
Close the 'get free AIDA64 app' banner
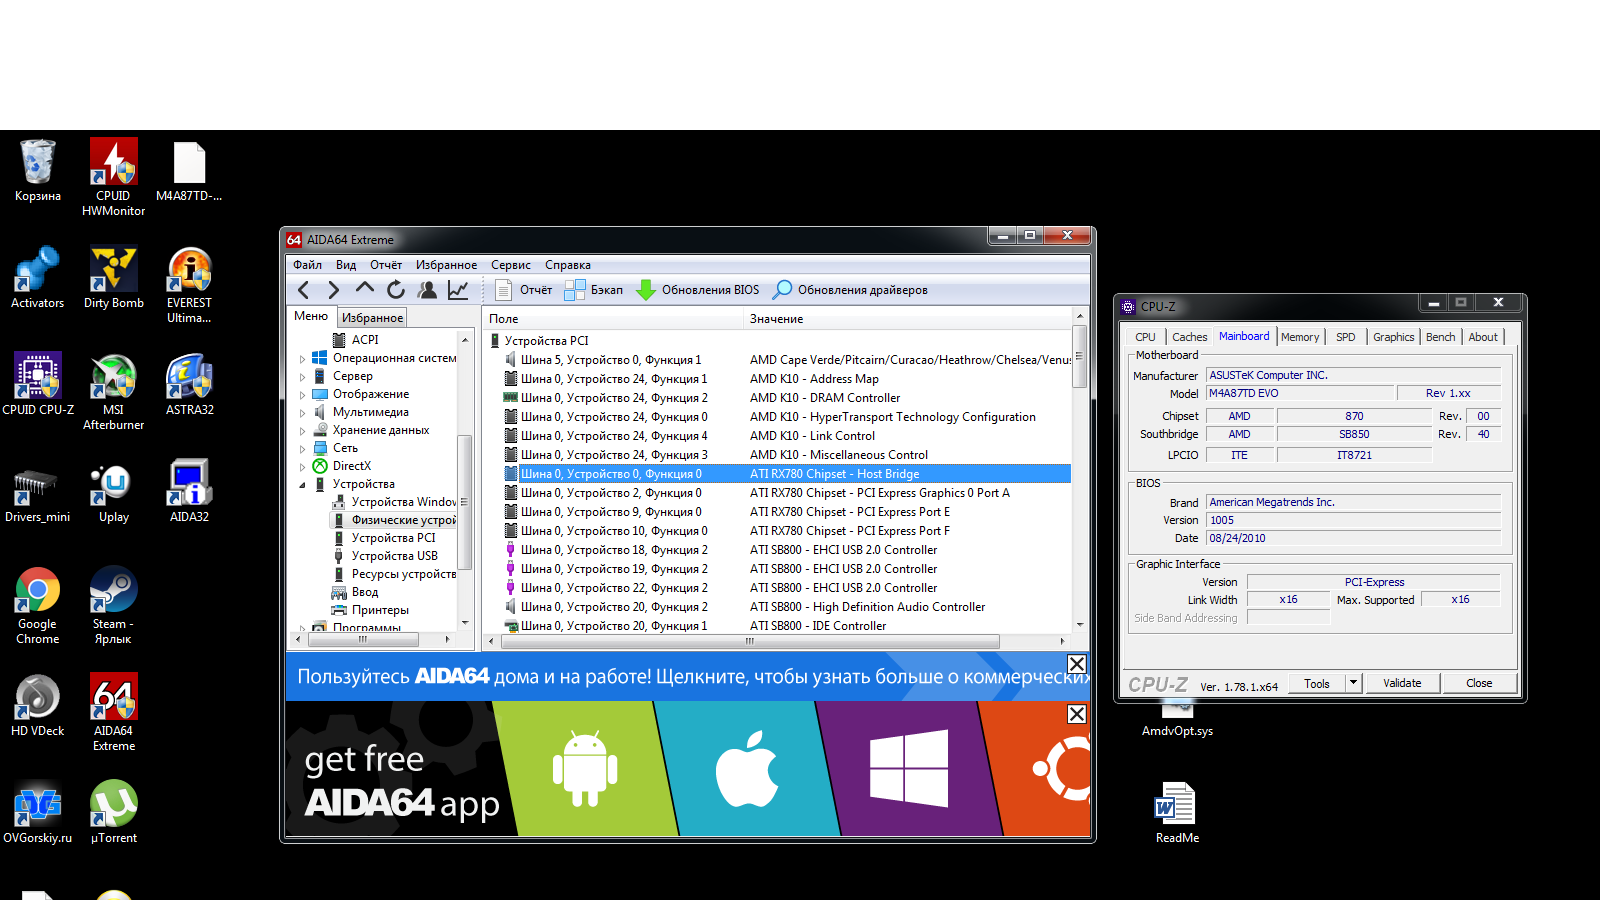[x=1077, y=714]
